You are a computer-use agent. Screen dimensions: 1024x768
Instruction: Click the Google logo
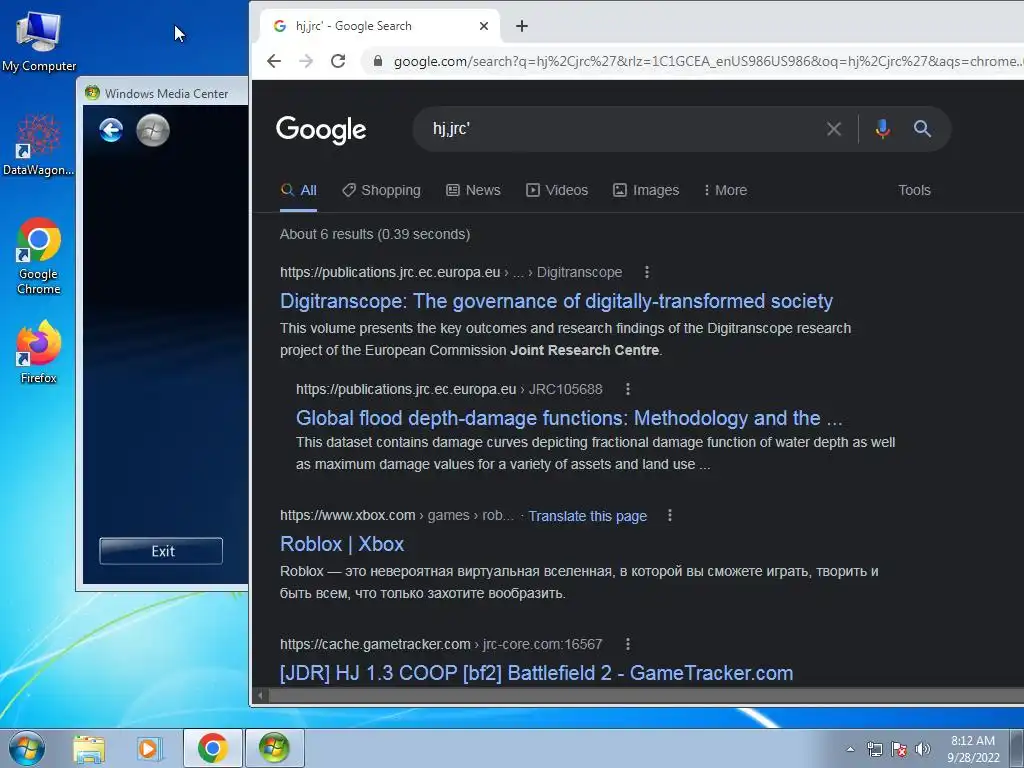coord(321,129)
